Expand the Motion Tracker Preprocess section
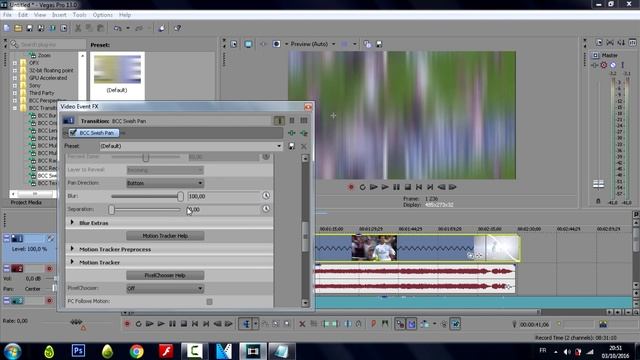Screen dimensions: 640x360 pos(72,249)
